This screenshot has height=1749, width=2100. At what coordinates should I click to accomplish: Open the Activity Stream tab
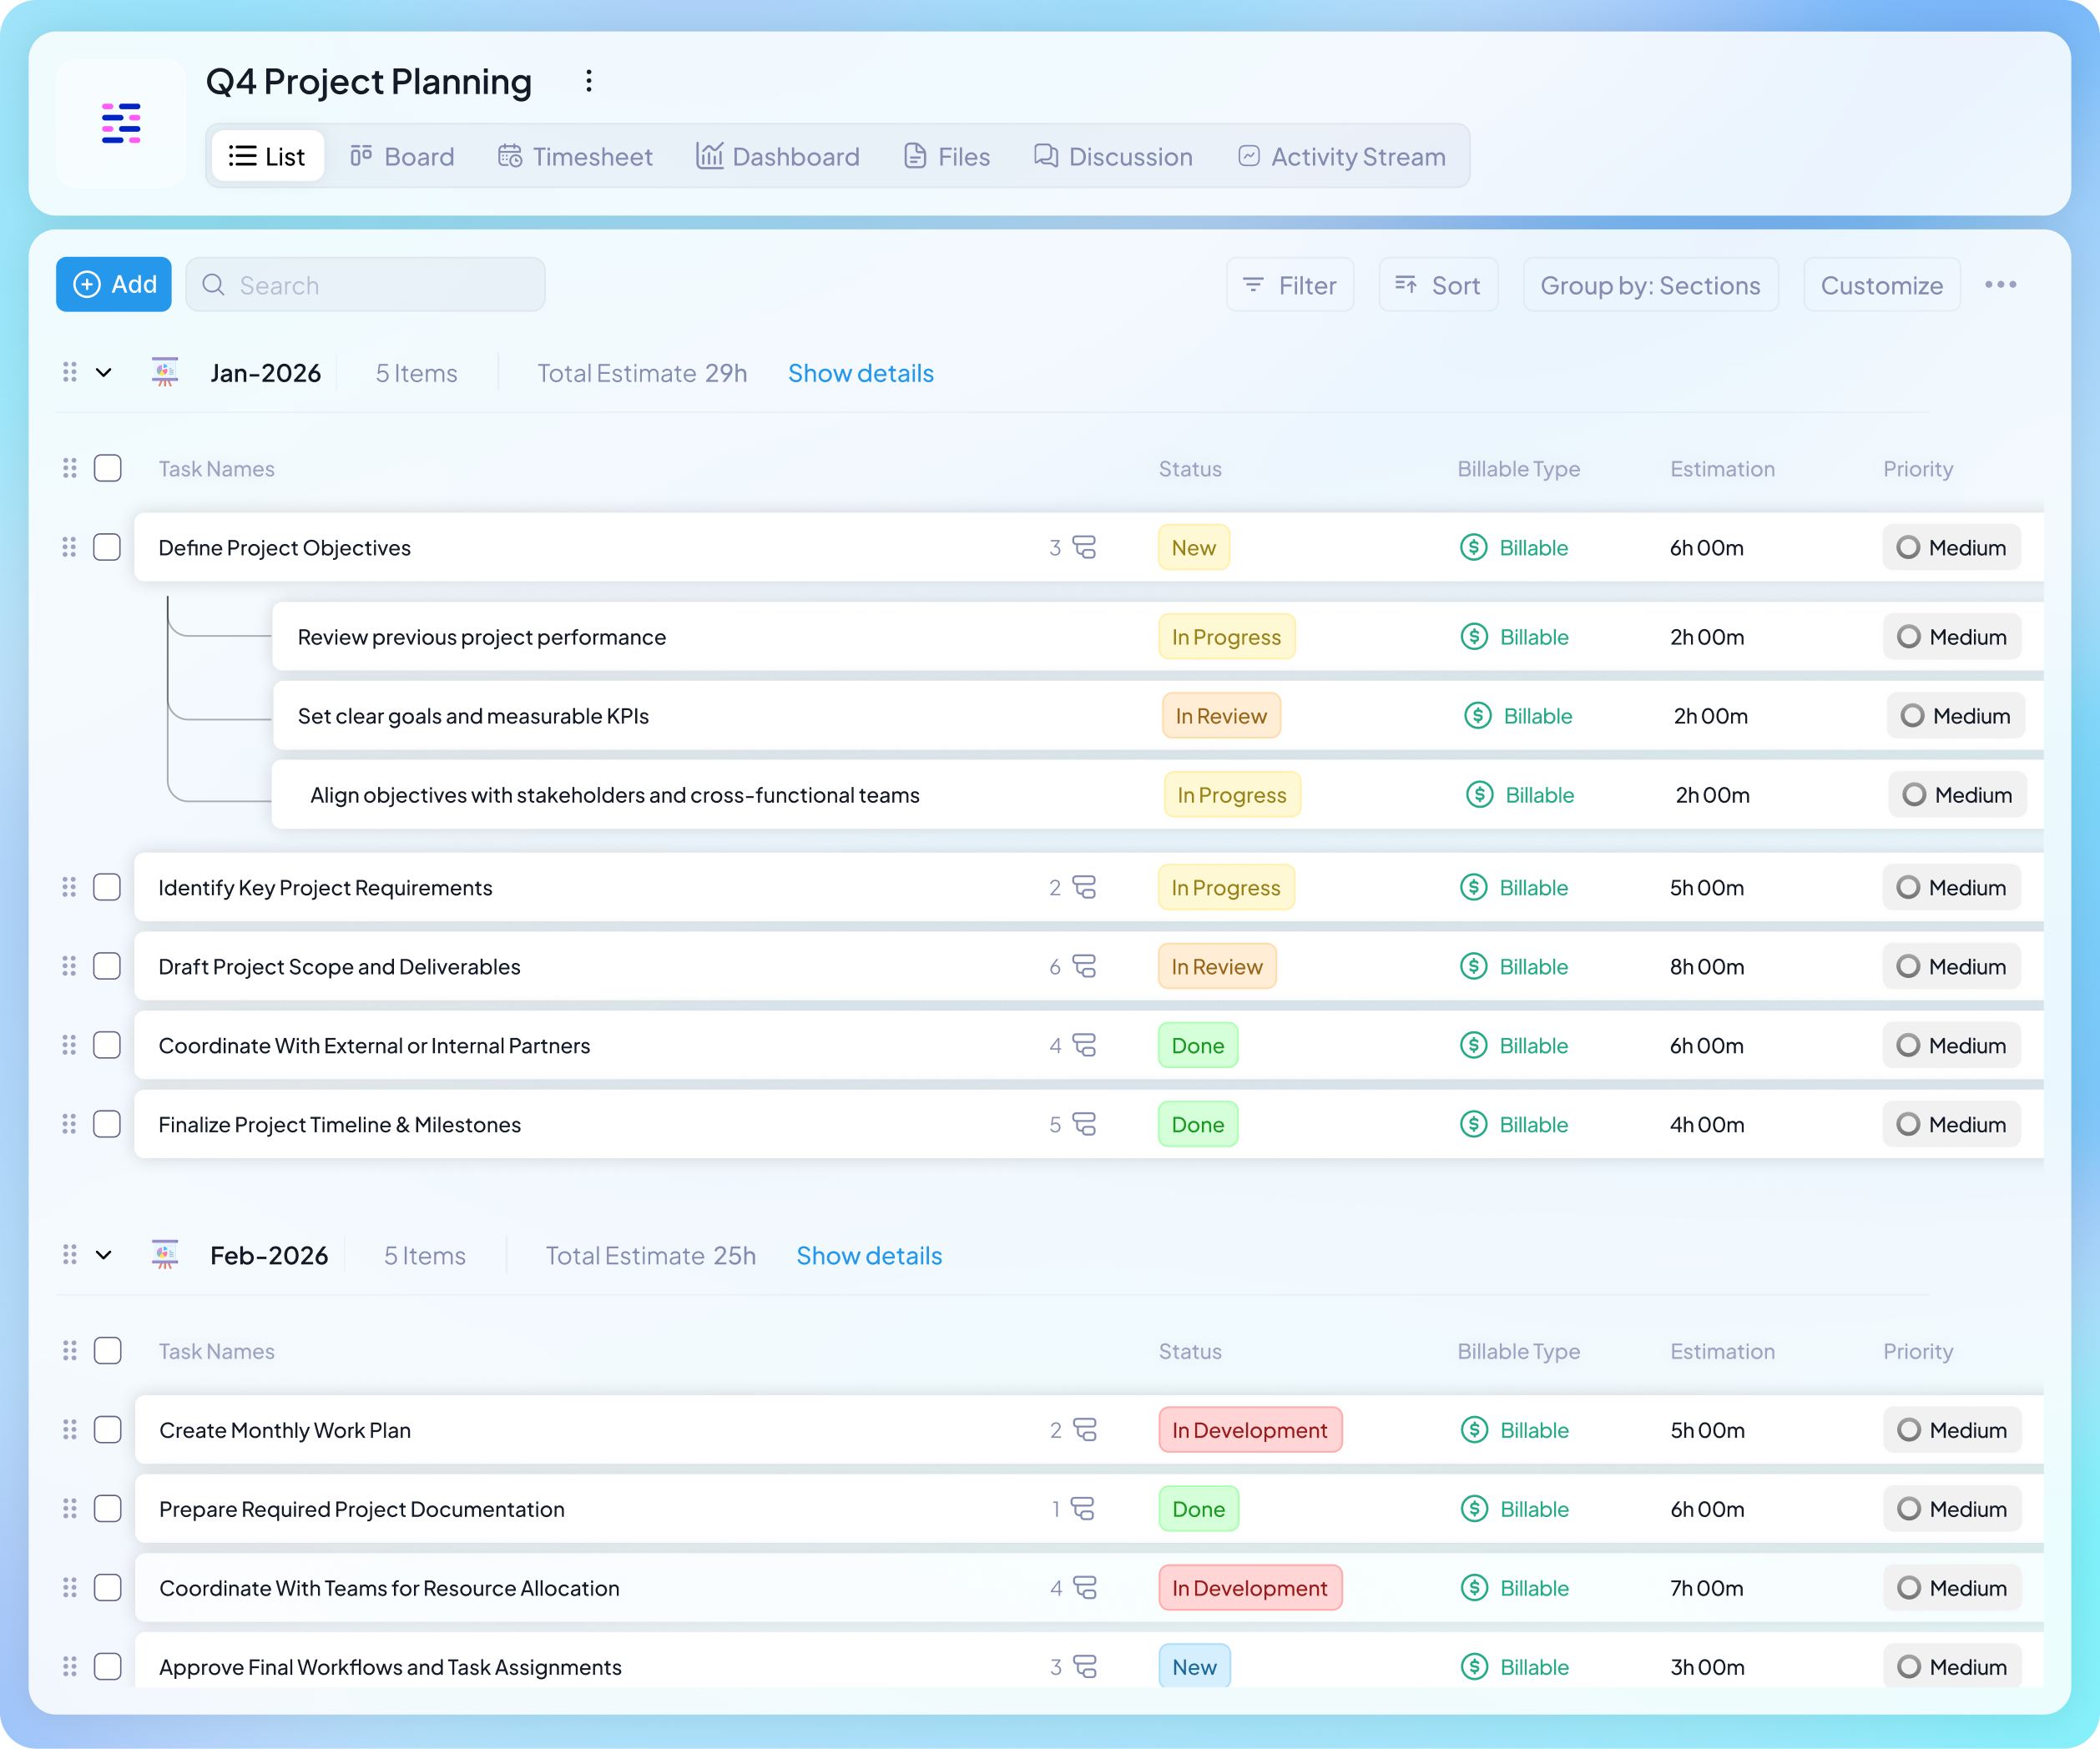(1342, 156)
